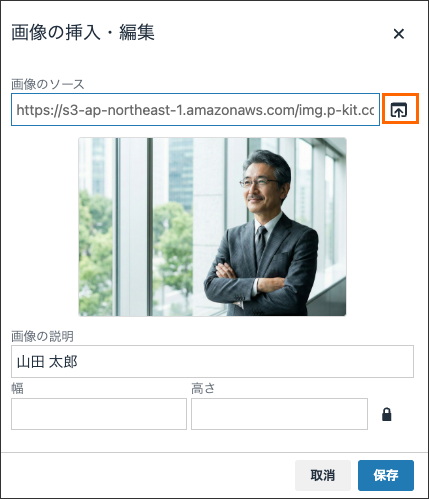Image resolution: width=429 pixels, height=499 pixels.
Task: Click into the 高さ input box
Action: click(x=279, y=414)
